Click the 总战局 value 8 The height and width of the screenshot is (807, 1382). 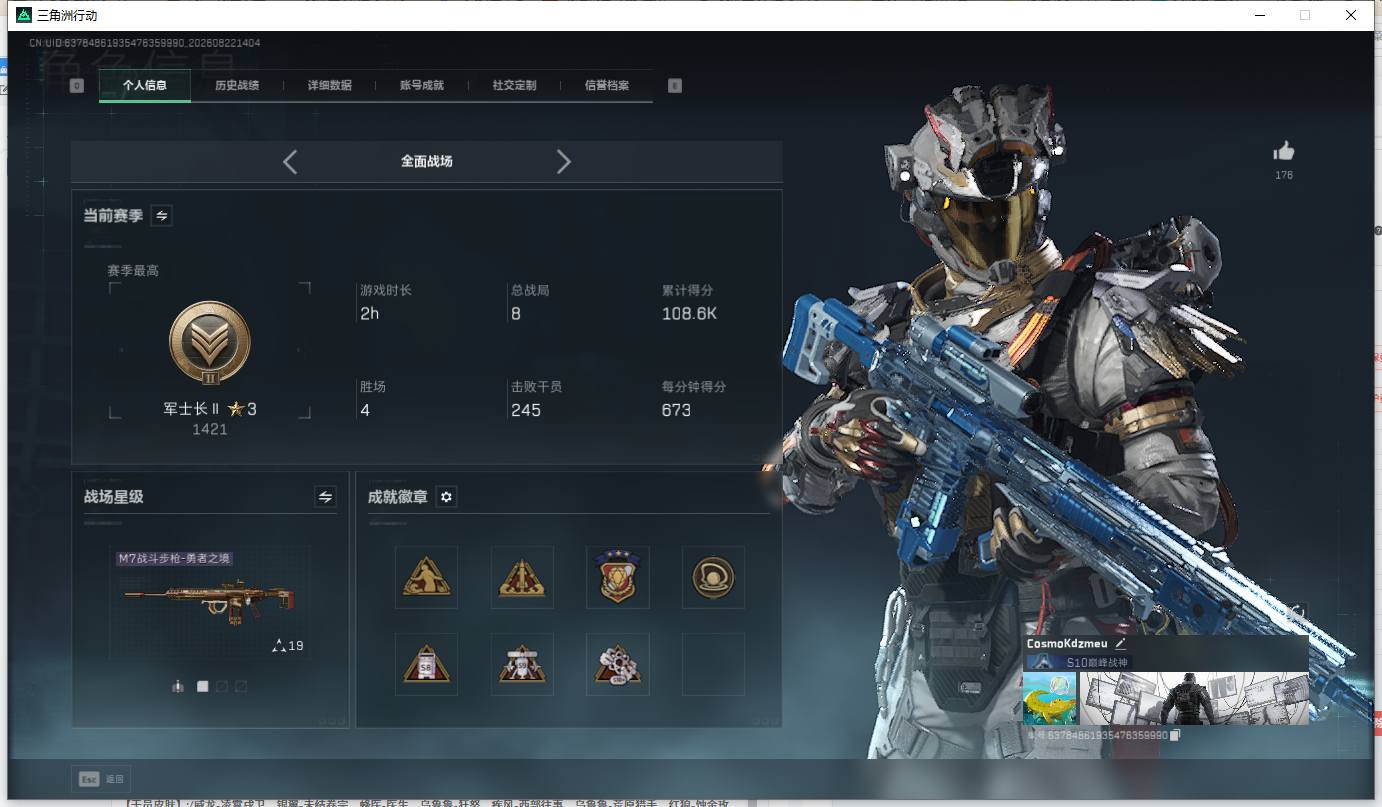click(516, 314)
